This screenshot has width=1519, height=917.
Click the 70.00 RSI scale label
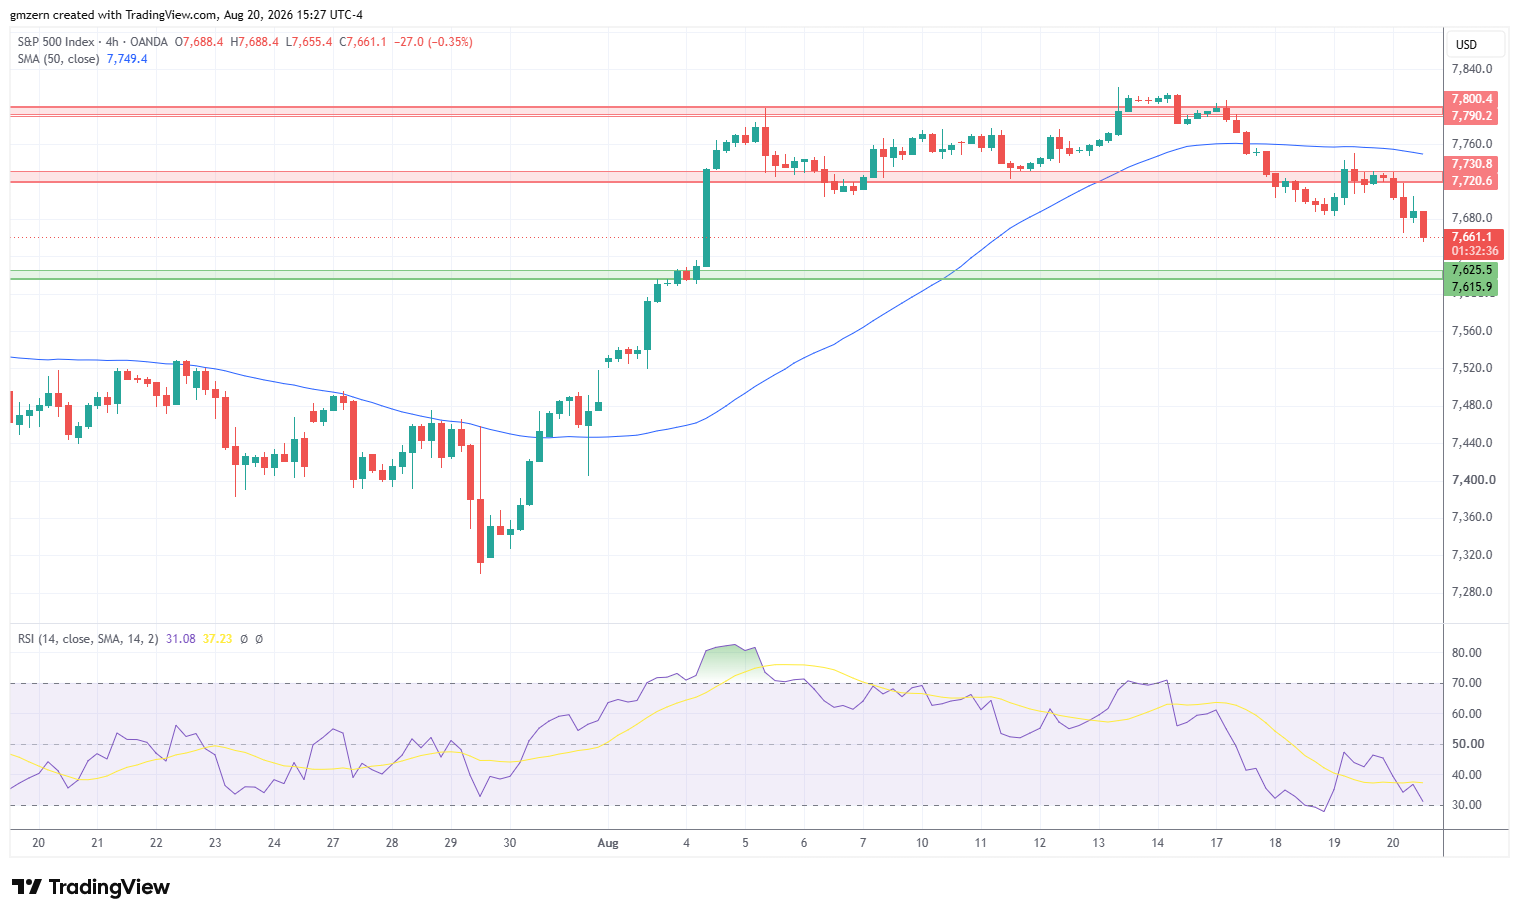pos(1468,683)
